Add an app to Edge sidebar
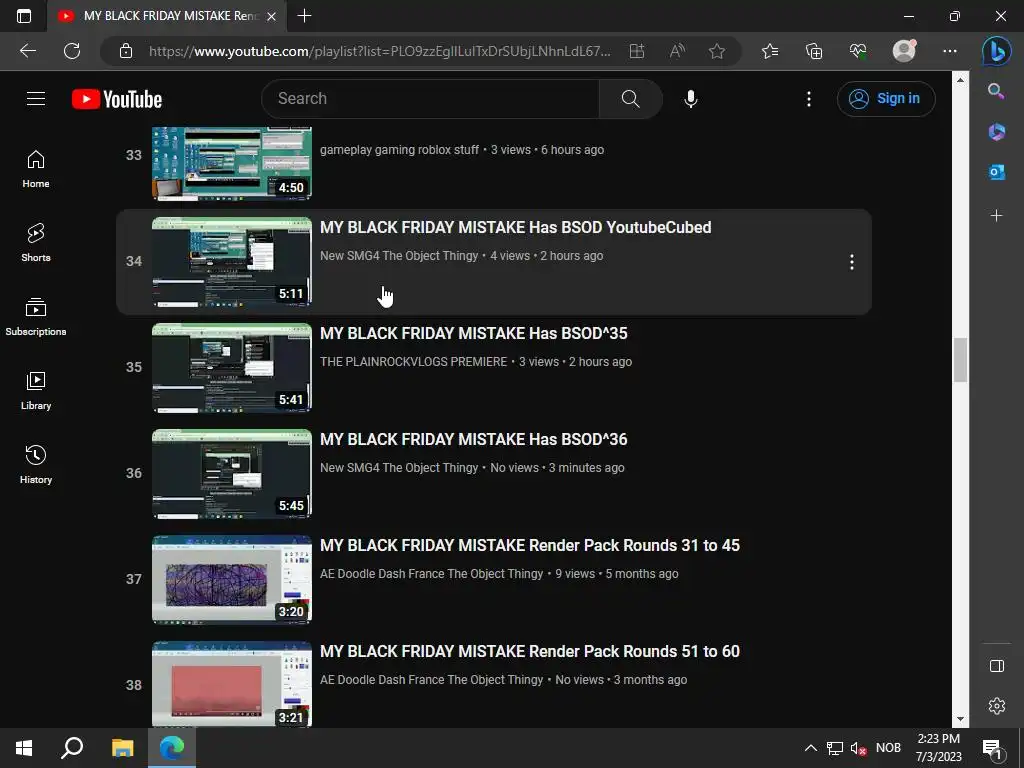The image size is (1024, 768). coord(997,216)
